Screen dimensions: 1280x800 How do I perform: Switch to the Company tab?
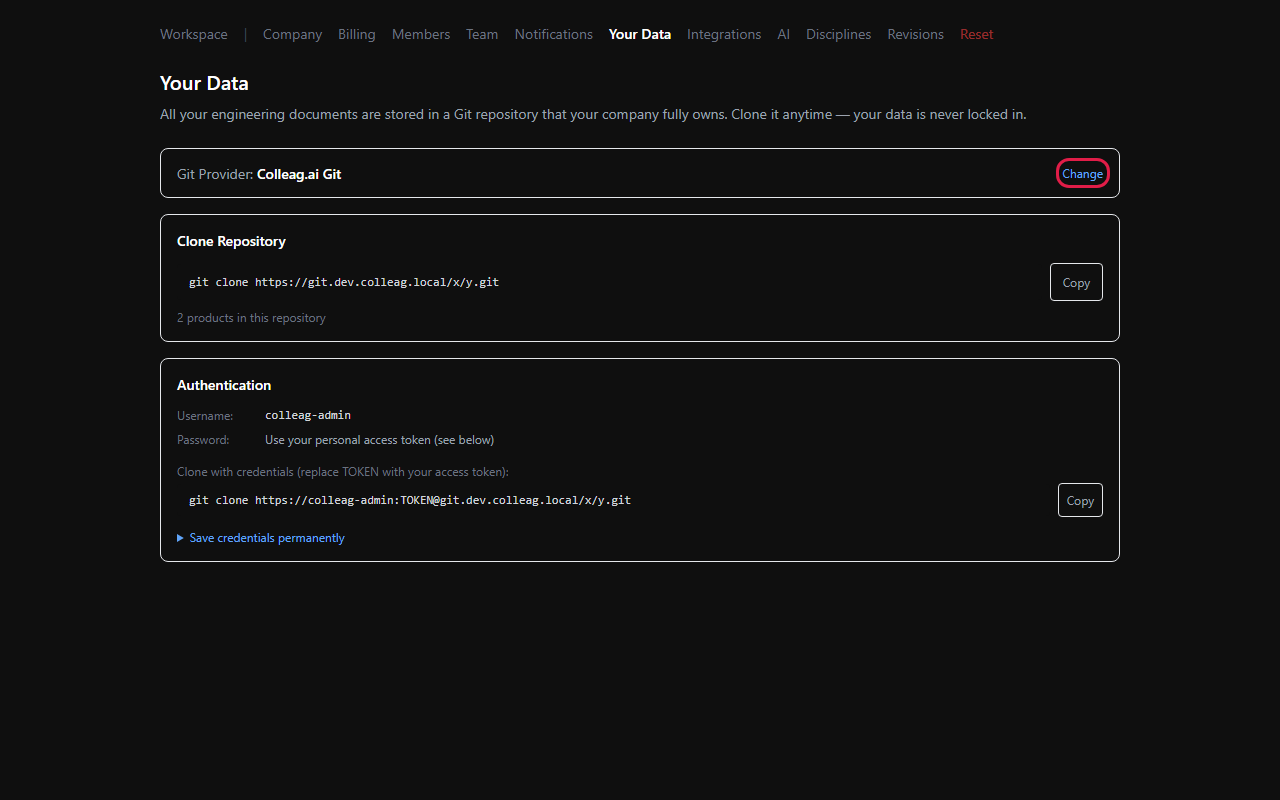pyautogui.click(x=292, y=34)
